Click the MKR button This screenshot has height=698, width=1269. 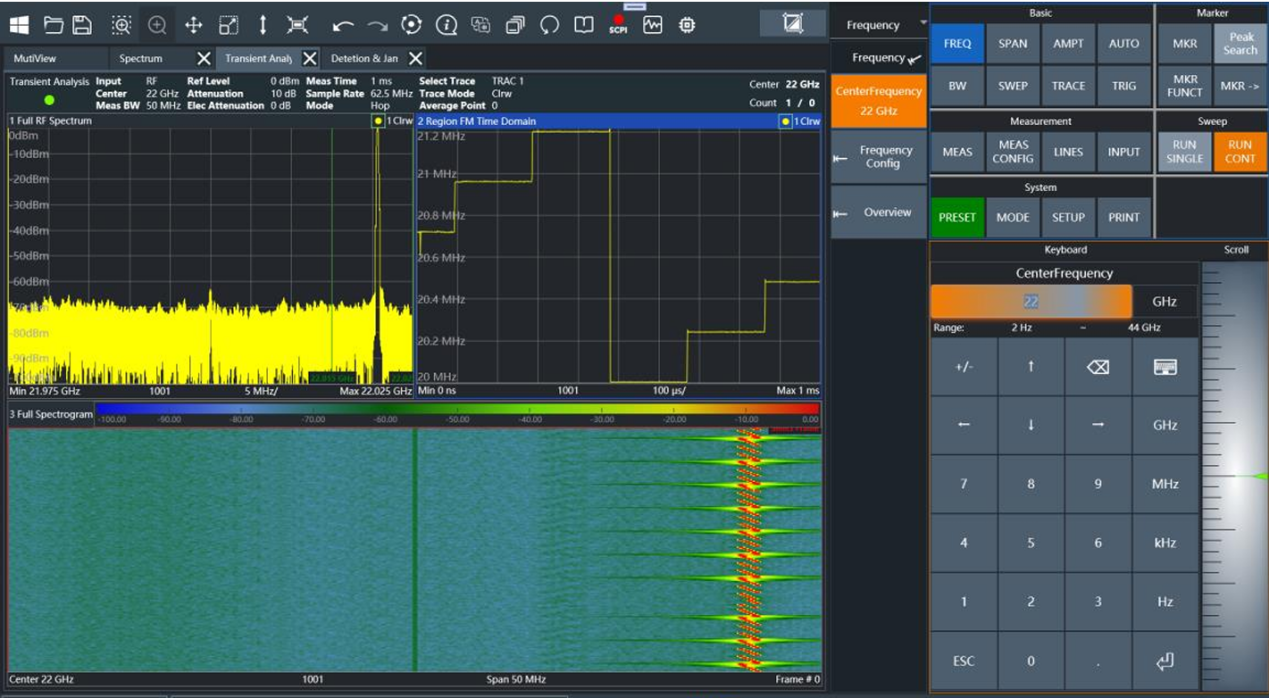(1185, 44)
